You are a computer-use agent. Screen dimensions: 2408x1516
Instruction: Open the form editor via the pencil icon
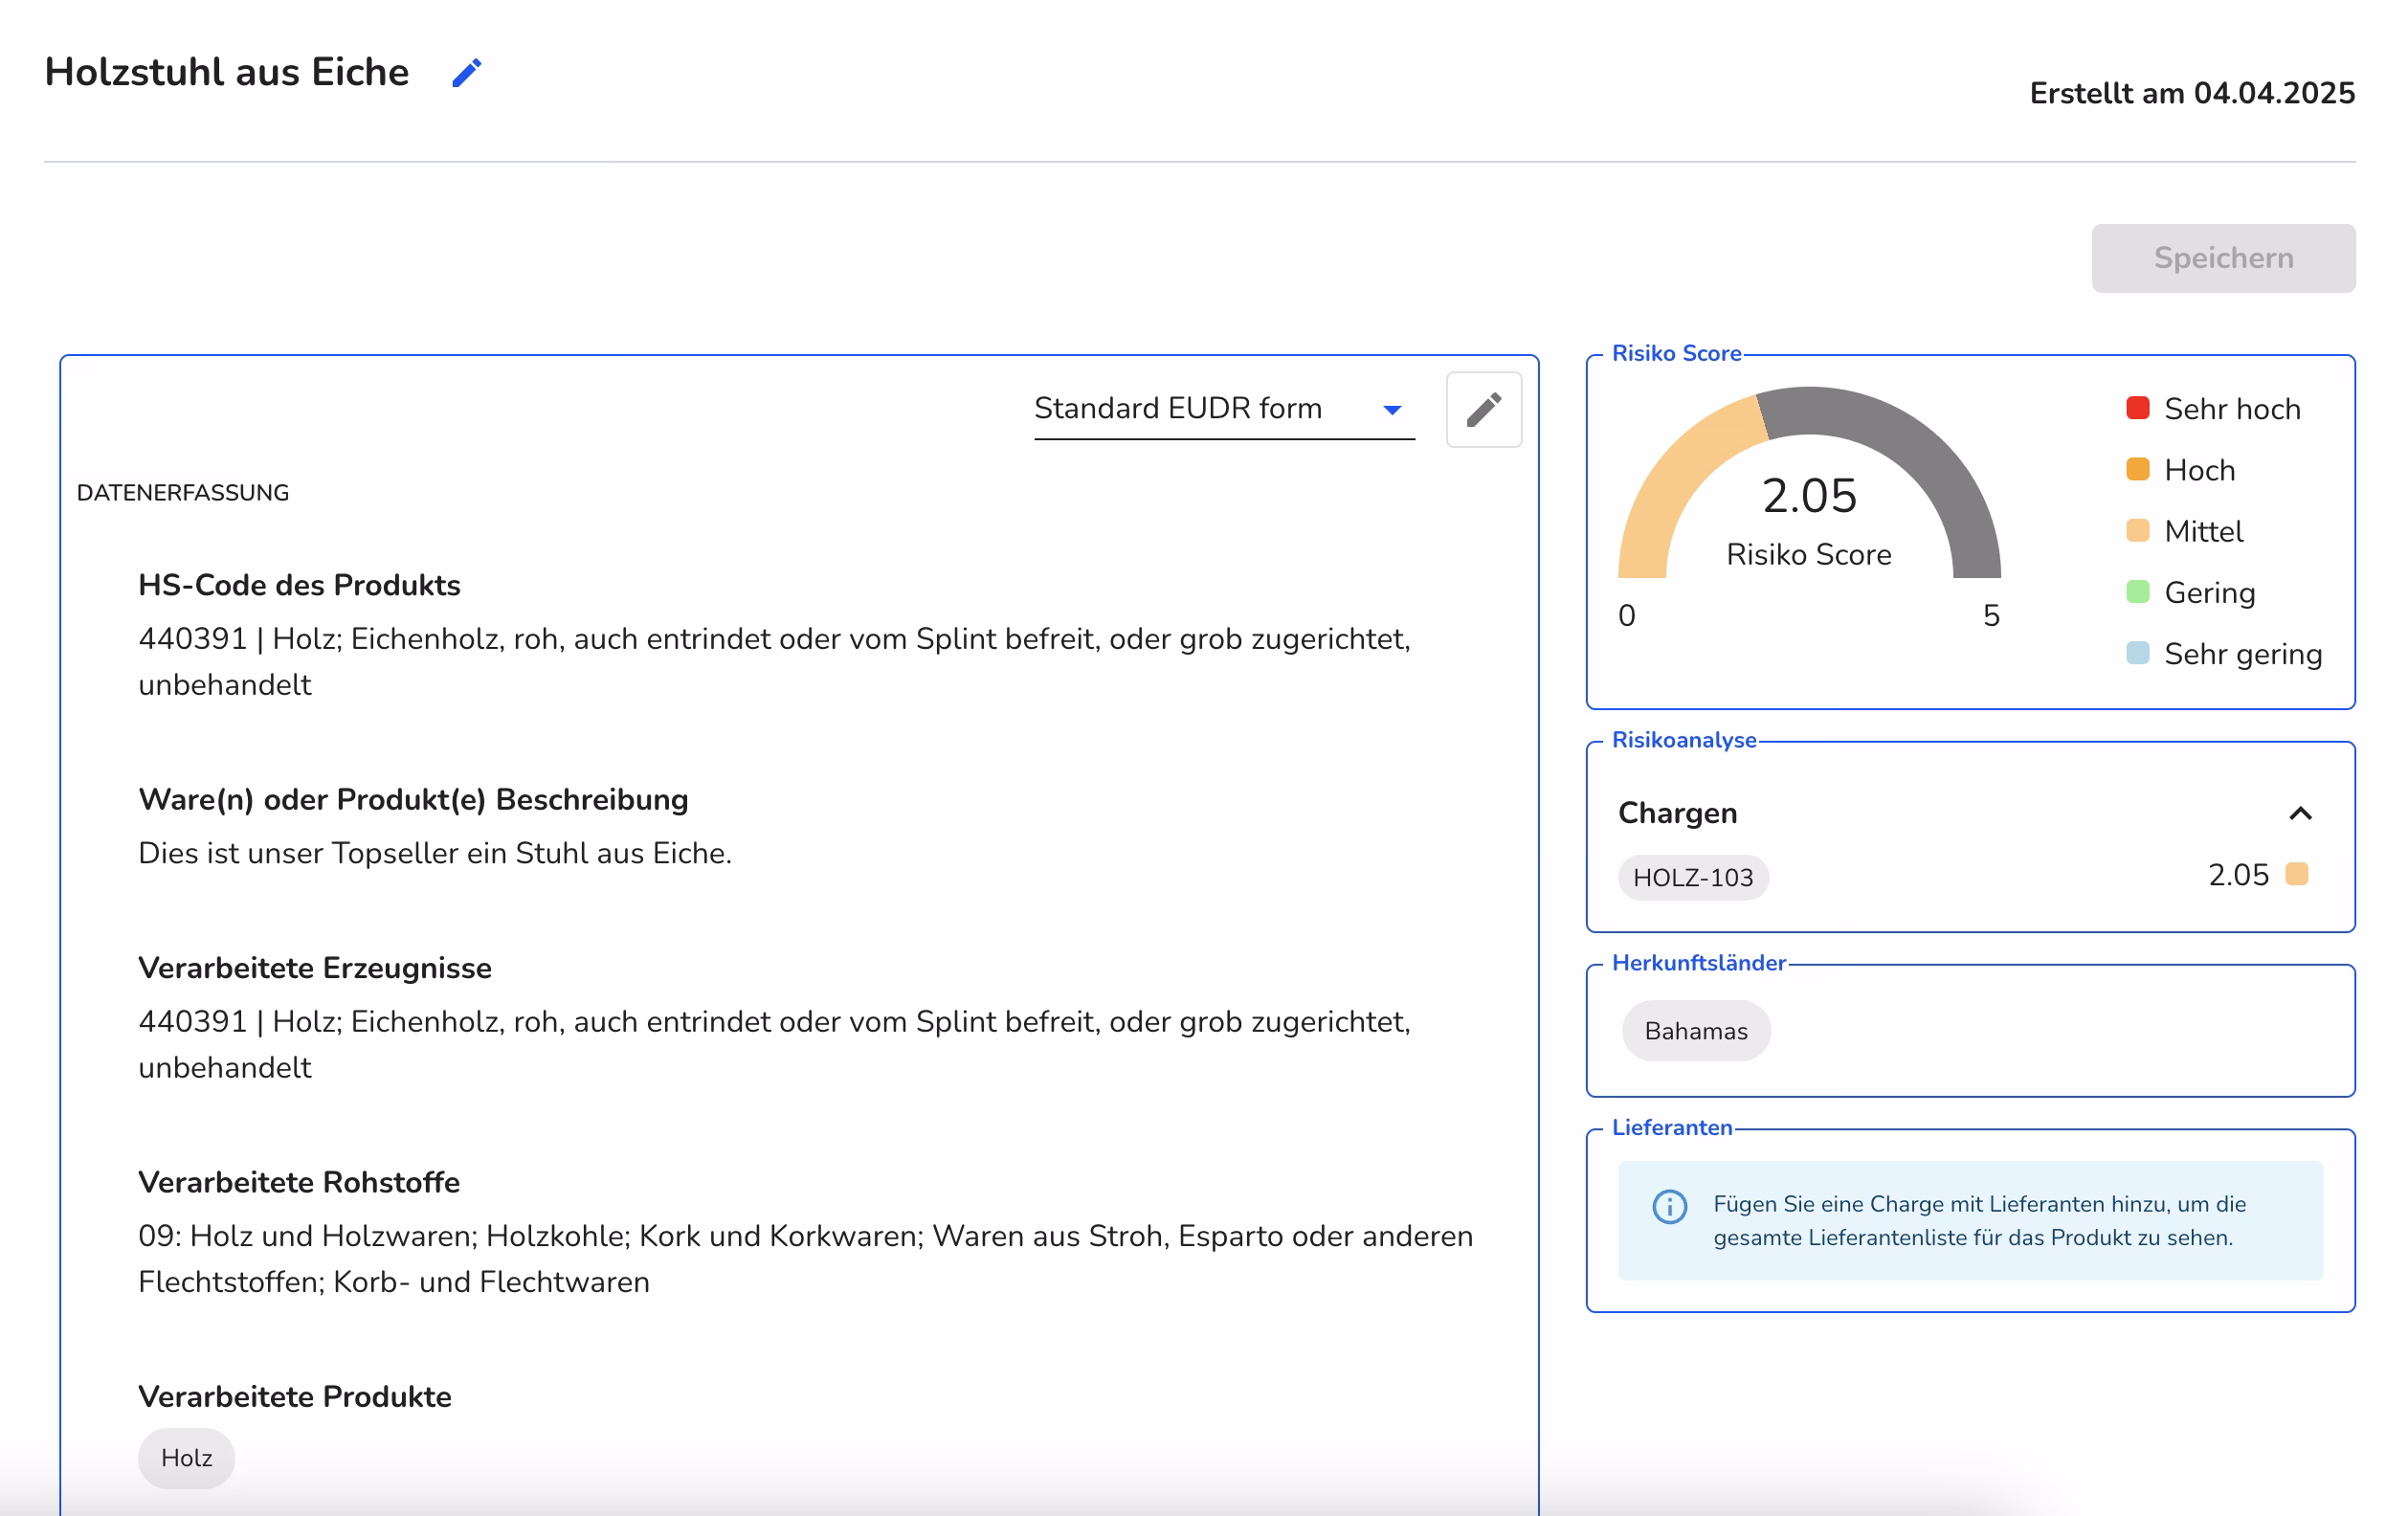click(x=1483, y=408)
